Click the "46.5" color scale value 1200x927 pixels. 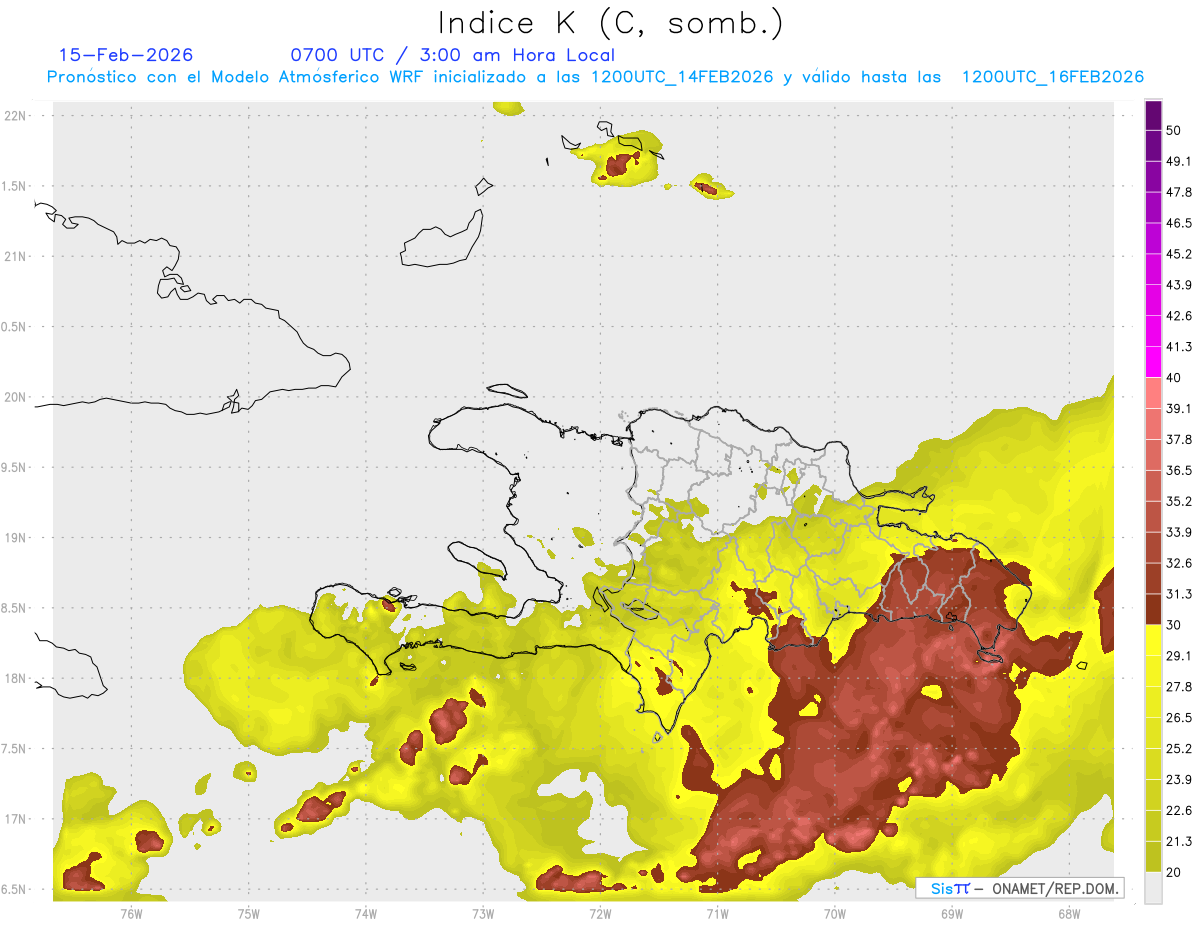[x=1179, y=224]
